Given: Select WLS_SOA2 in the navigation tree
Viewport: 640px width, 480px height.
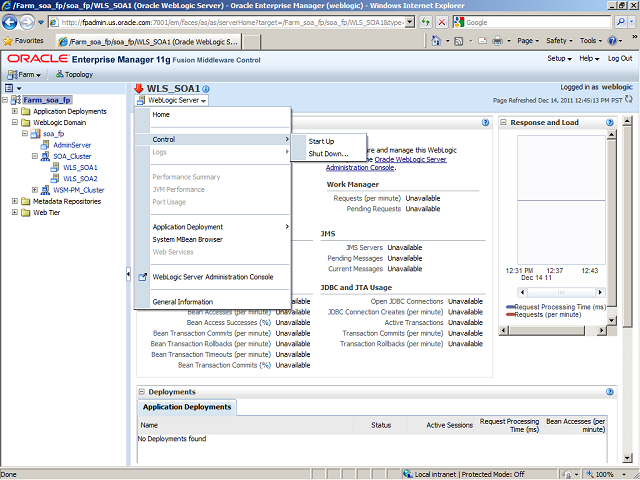Looking at the screenshot, I should pos(80,178).
